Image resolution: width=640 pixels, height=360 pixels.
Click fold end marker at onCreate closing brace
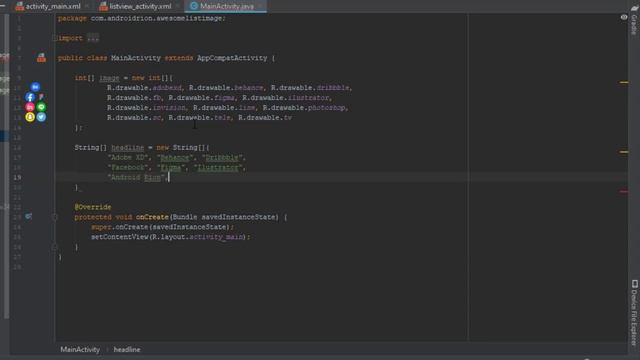(x=54, y=247)
